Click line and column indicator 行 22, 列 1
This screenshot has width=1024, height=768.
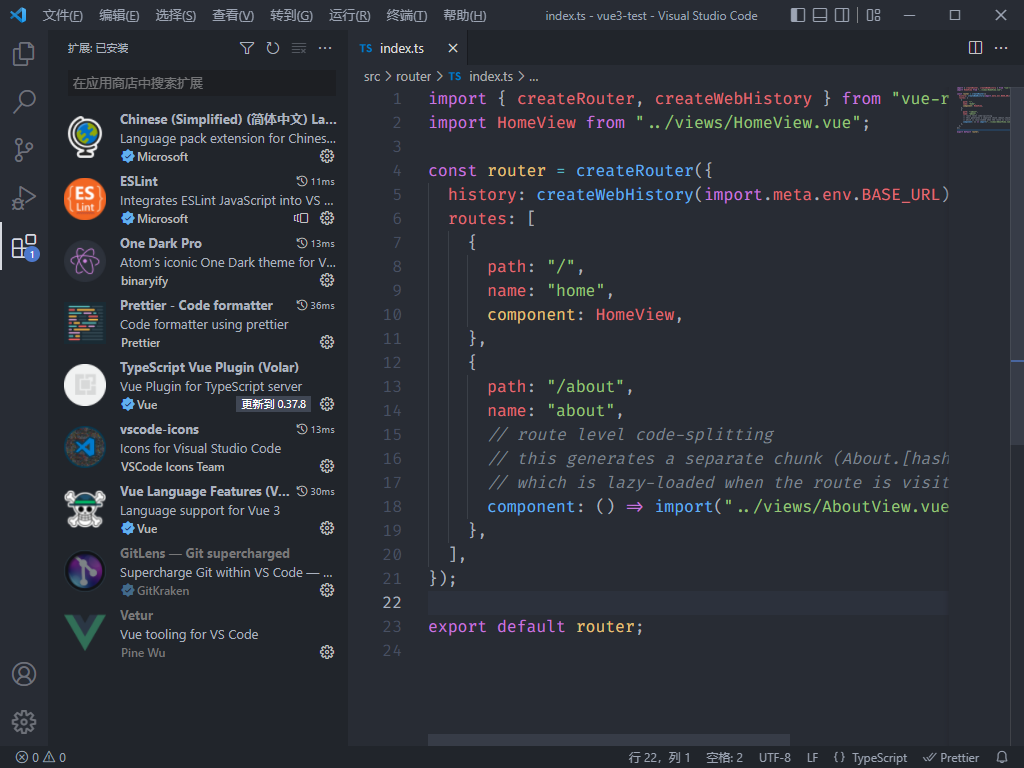coord(659,758)
